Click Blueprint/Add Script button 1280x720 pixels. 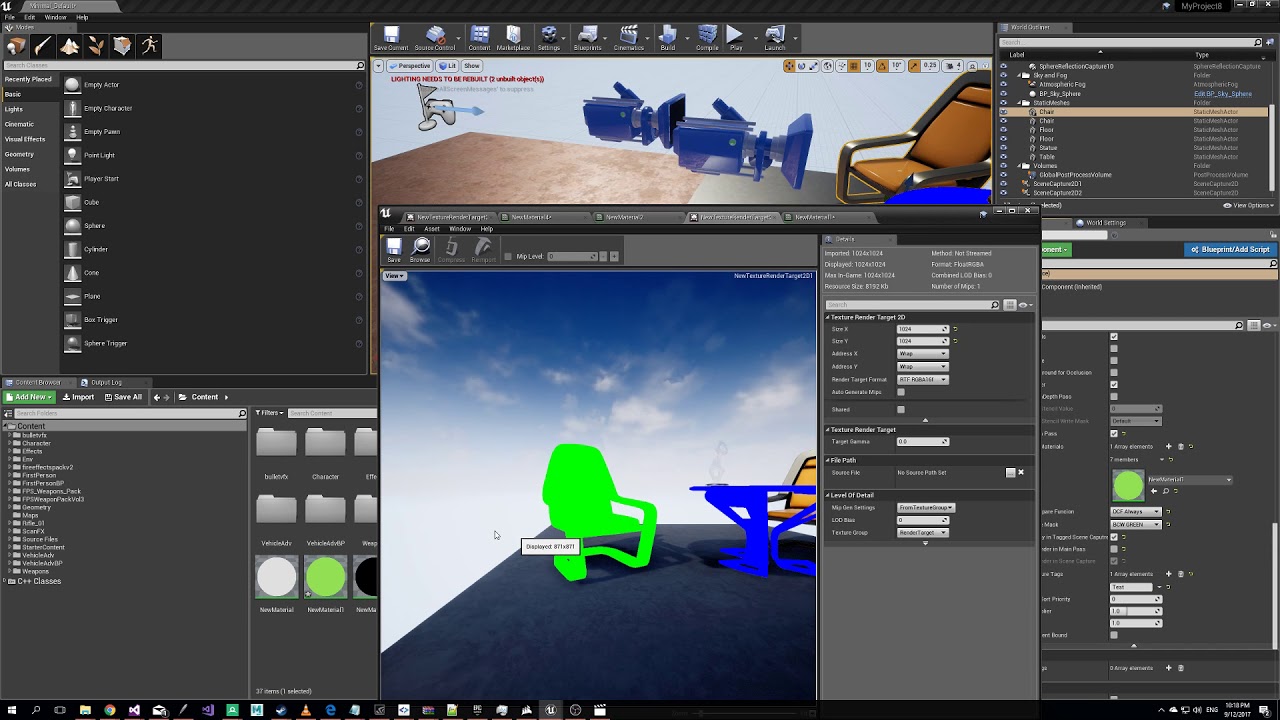[1229, 249]
